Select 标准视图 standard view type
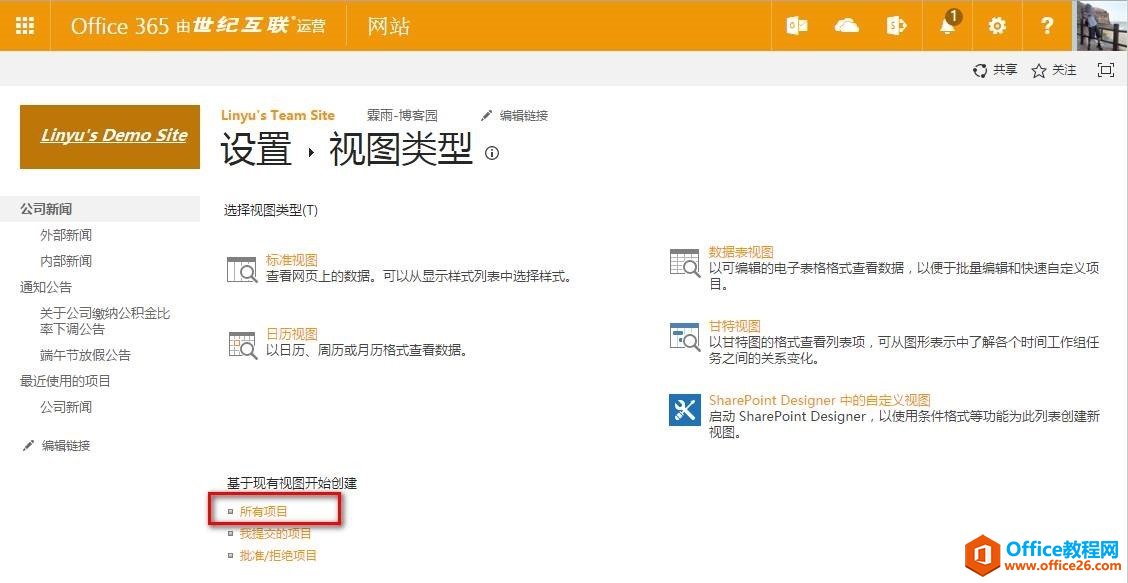This screenshot has width=1128, height=583. point(291,260)
